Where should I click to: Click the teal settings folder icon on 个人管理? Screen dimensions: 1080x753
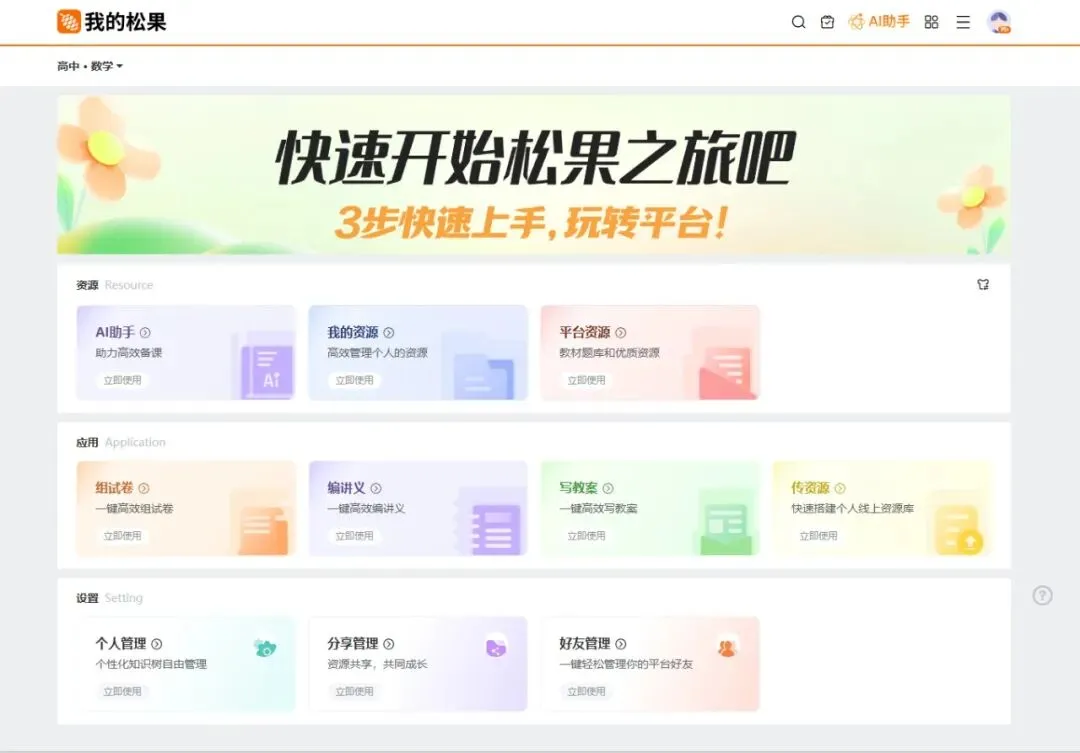point(265,648)
